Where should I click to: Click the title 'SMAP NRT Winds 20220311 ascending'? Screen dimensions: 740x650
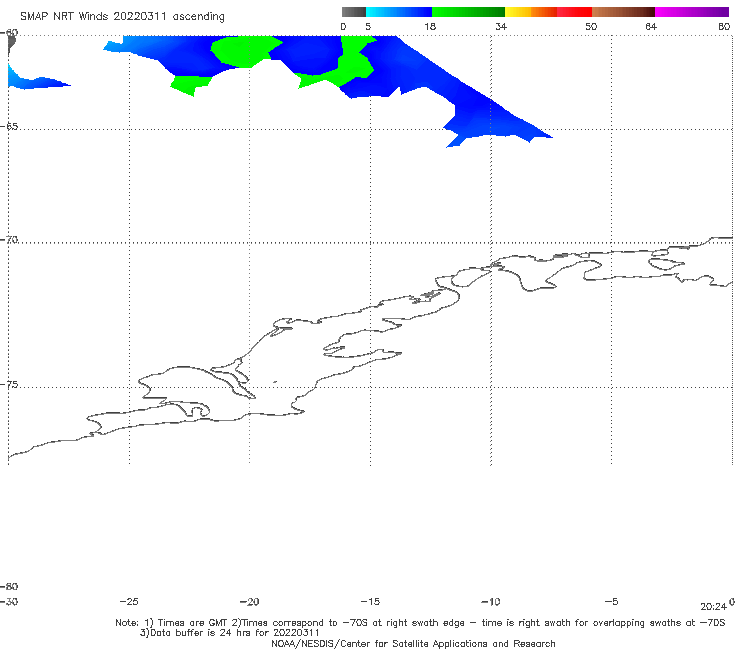122,17
